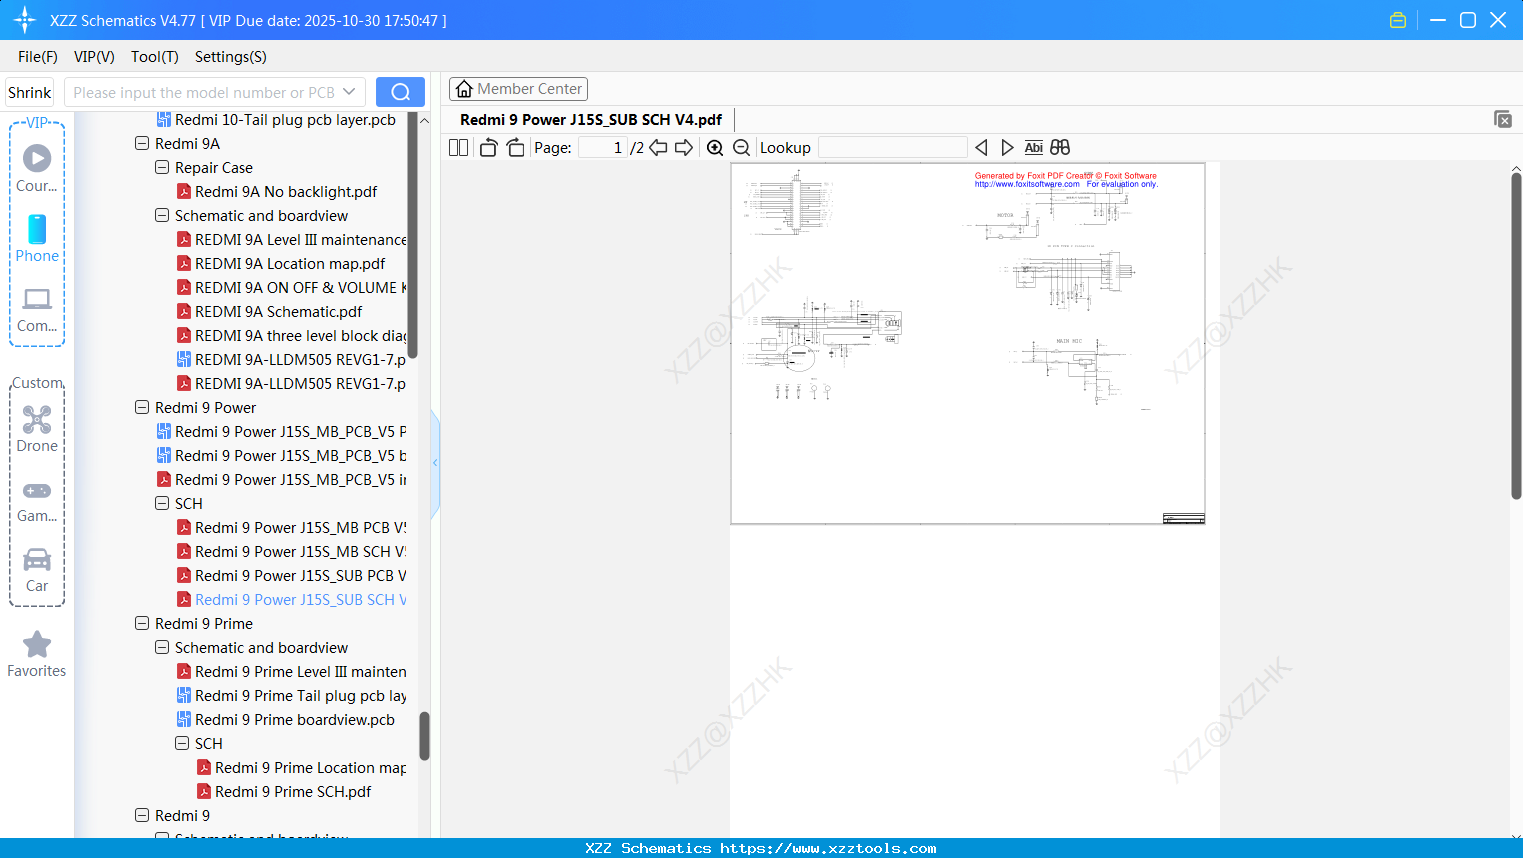Viewport: 1523px width, 858px height.
Task: Collapse Schematic and boardview under Redmi 9A
Action: pos(162,215)
